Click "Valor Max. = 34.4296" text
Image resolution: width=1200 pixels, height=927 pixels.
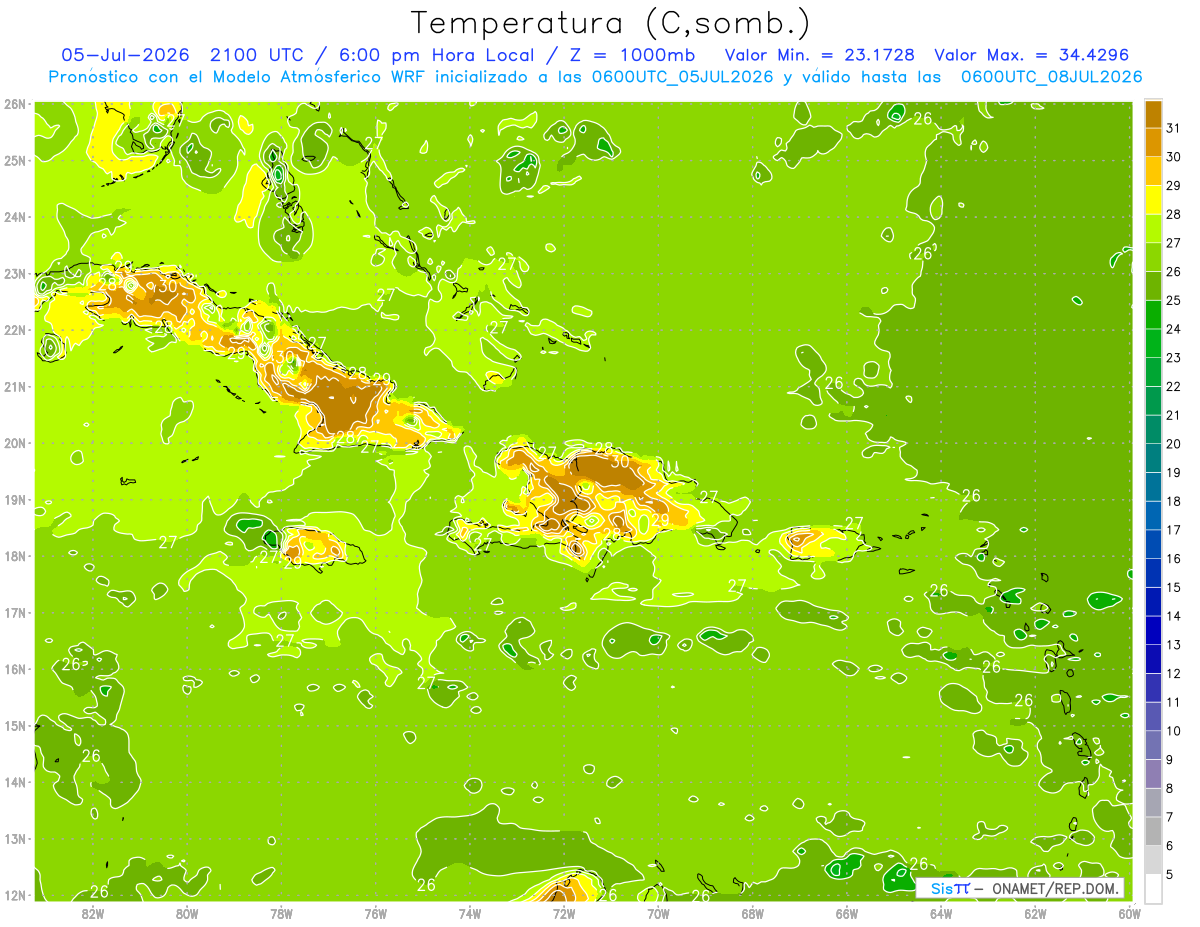(1031, 55)
